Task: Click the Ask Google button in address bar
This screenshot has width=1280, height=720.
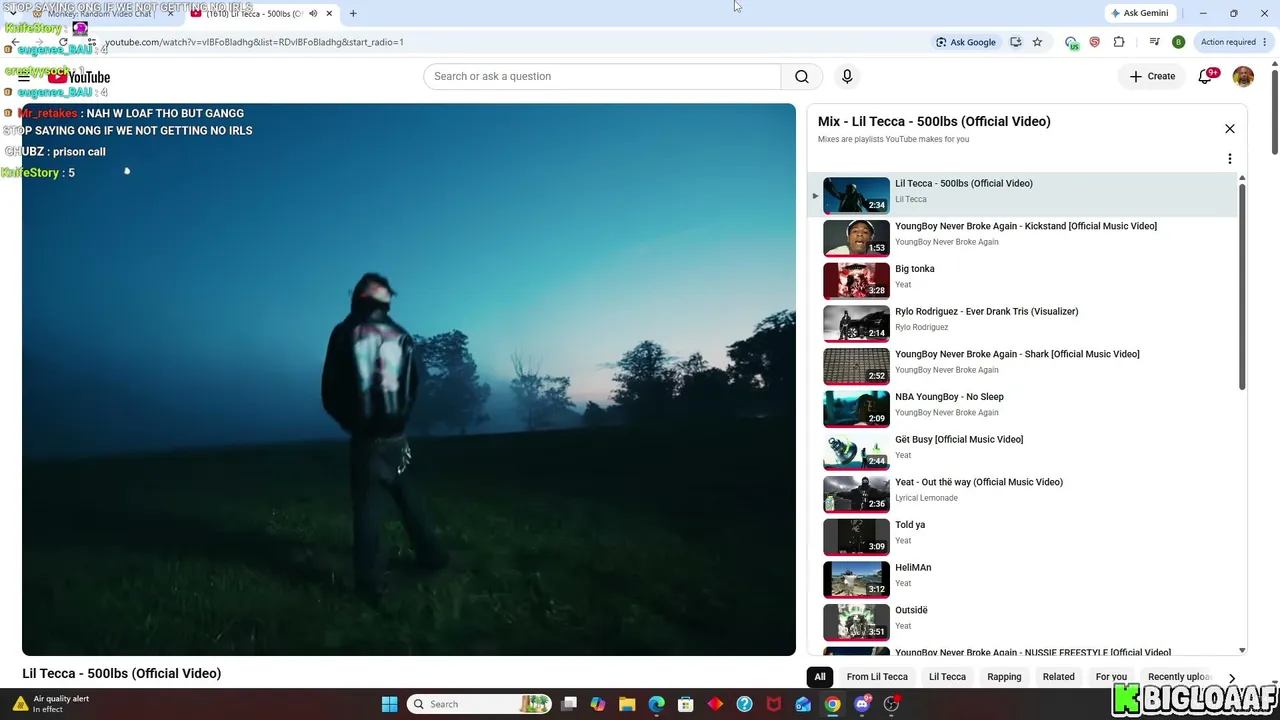Action: (x=965, y=42)
